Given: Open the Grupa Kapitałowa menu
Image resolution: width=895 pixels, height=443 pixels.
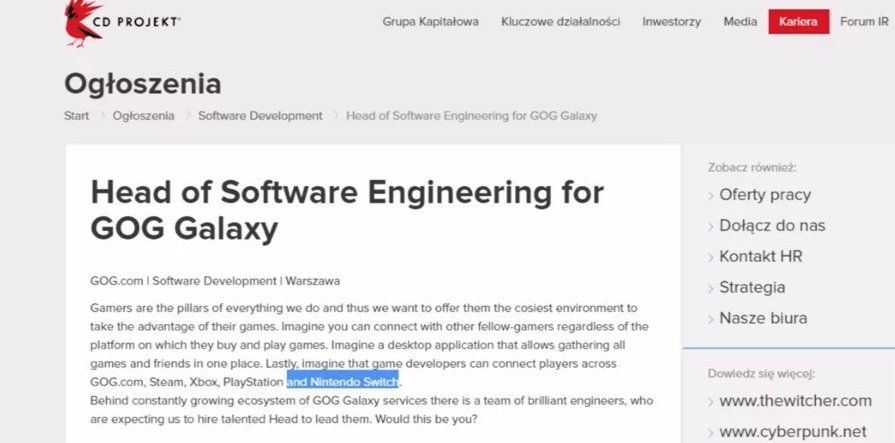Looking at the screenshot, I should point(430,22).
